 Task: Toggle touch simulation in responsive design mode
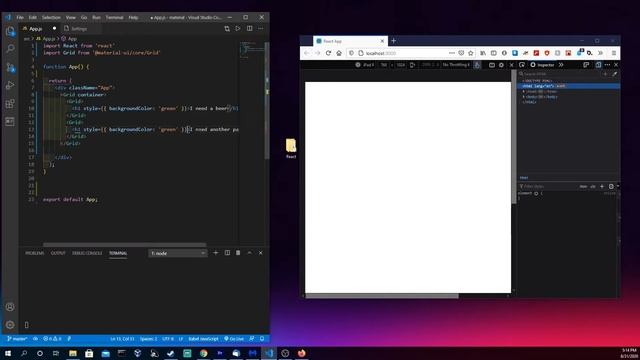477,65
